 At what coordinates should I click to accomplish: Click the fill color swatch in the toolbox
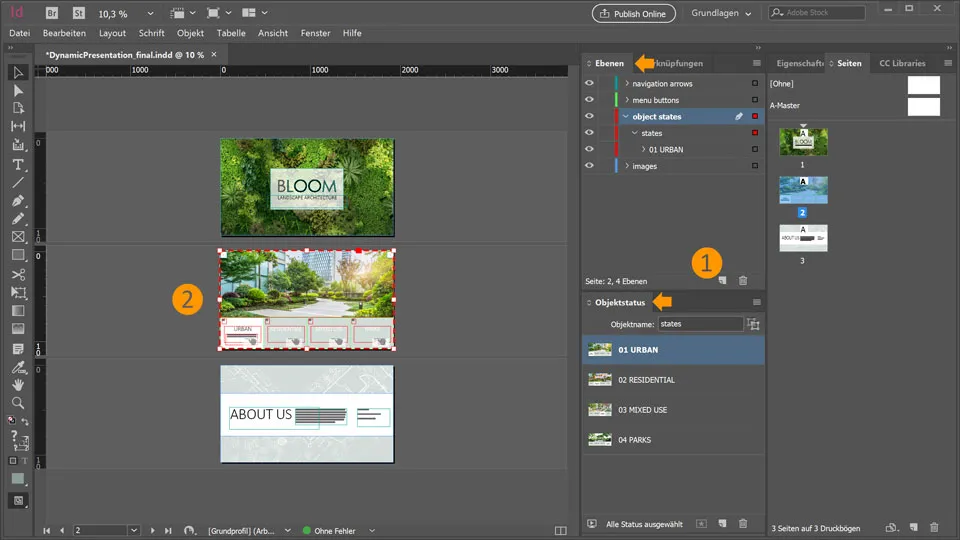(17, 479)
